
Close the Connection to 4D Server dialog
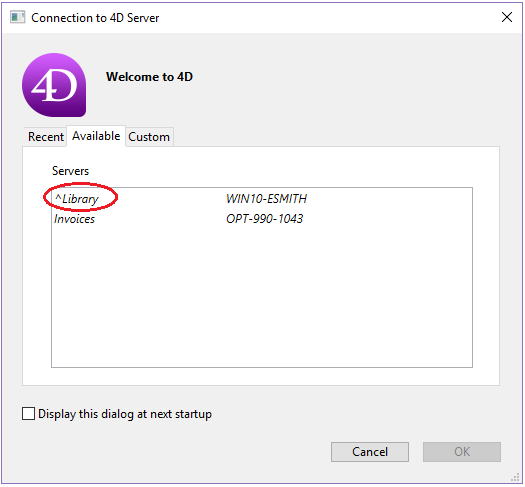point(507,17)
